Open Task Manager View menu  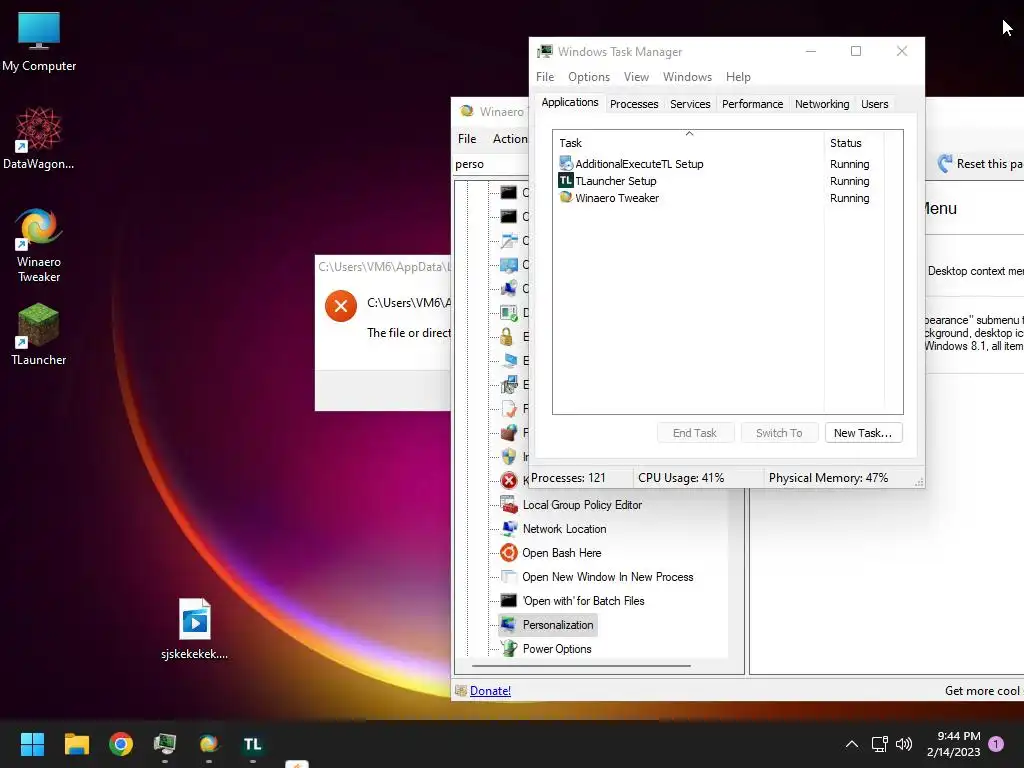click(x=636, y=77)
